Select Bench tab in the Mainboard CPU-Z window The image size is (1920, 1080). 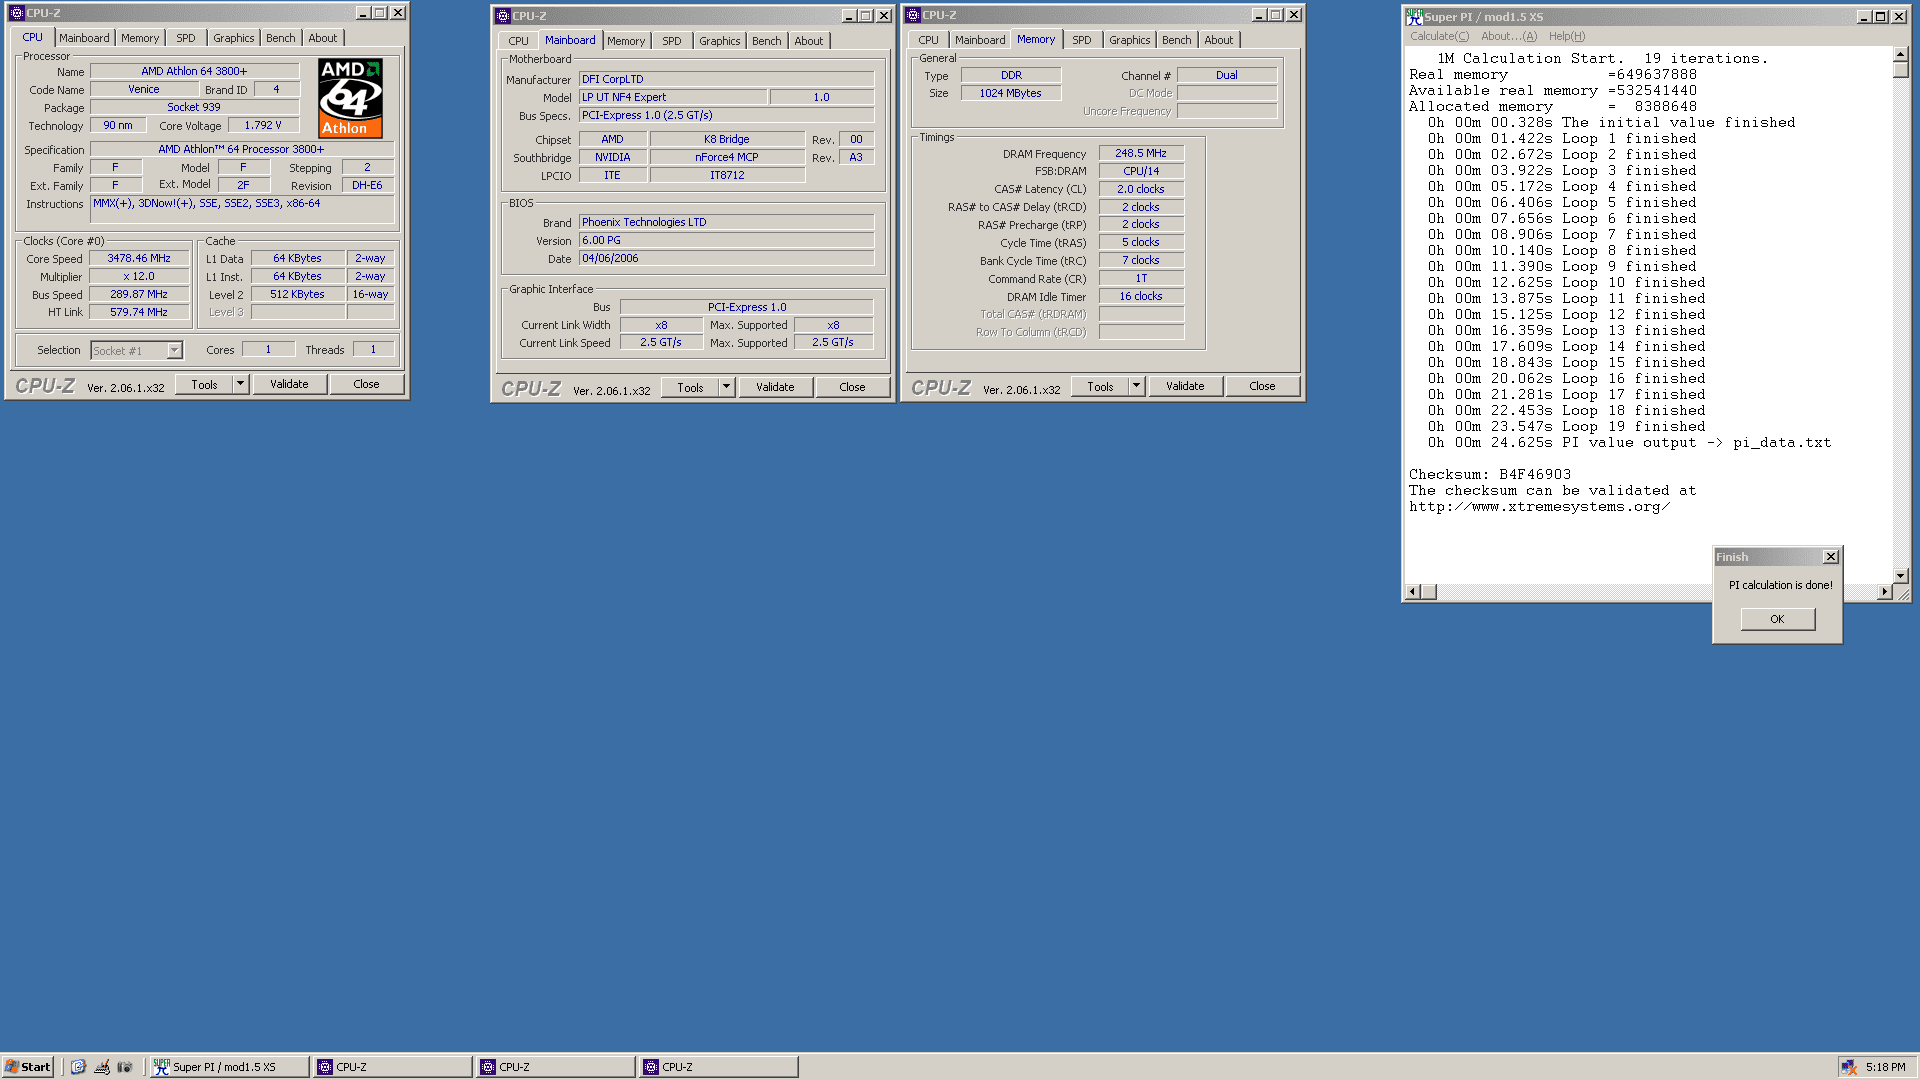pos(766,41)
